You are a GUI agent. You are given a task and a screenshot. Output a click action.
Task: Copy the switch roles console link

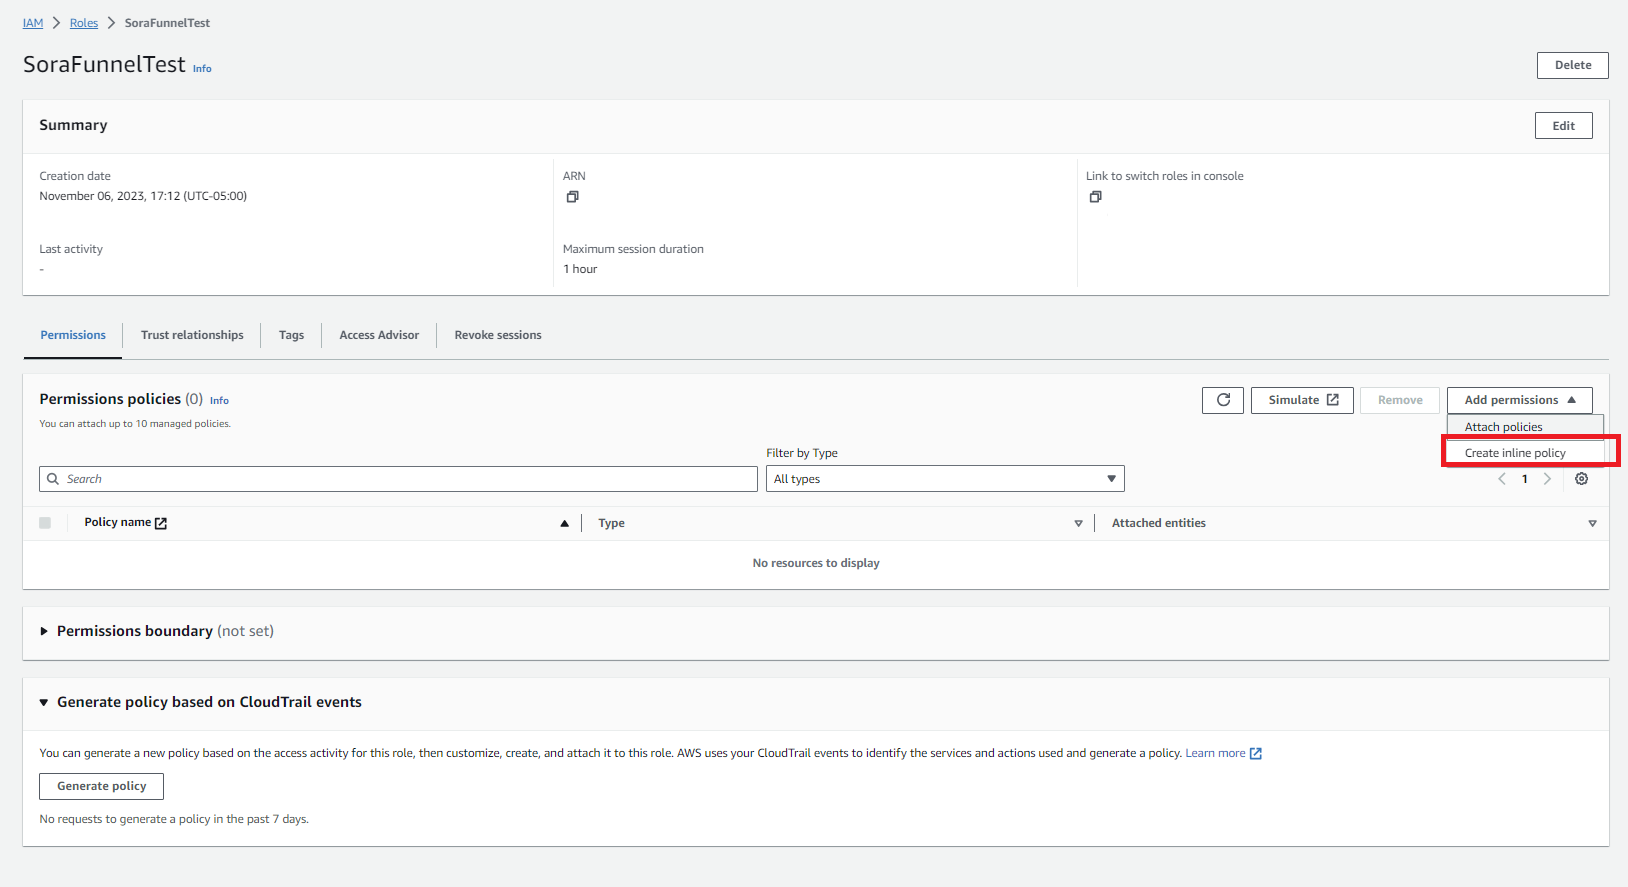click(1095, 197)
